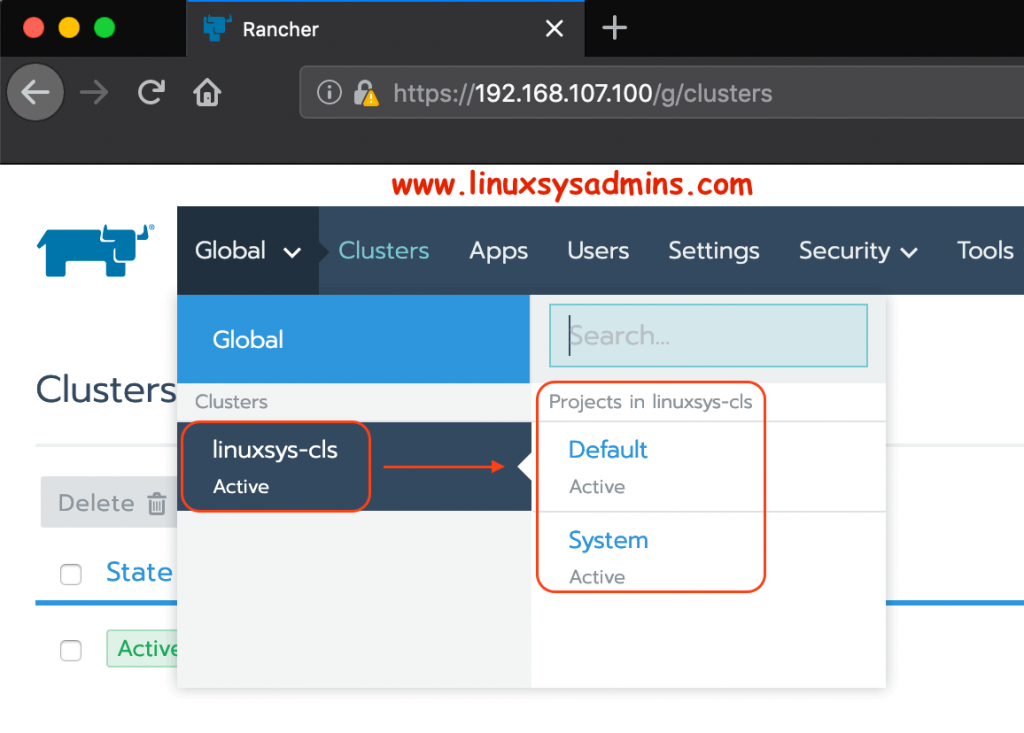Open the Clusters nav tab

point(383,251)
